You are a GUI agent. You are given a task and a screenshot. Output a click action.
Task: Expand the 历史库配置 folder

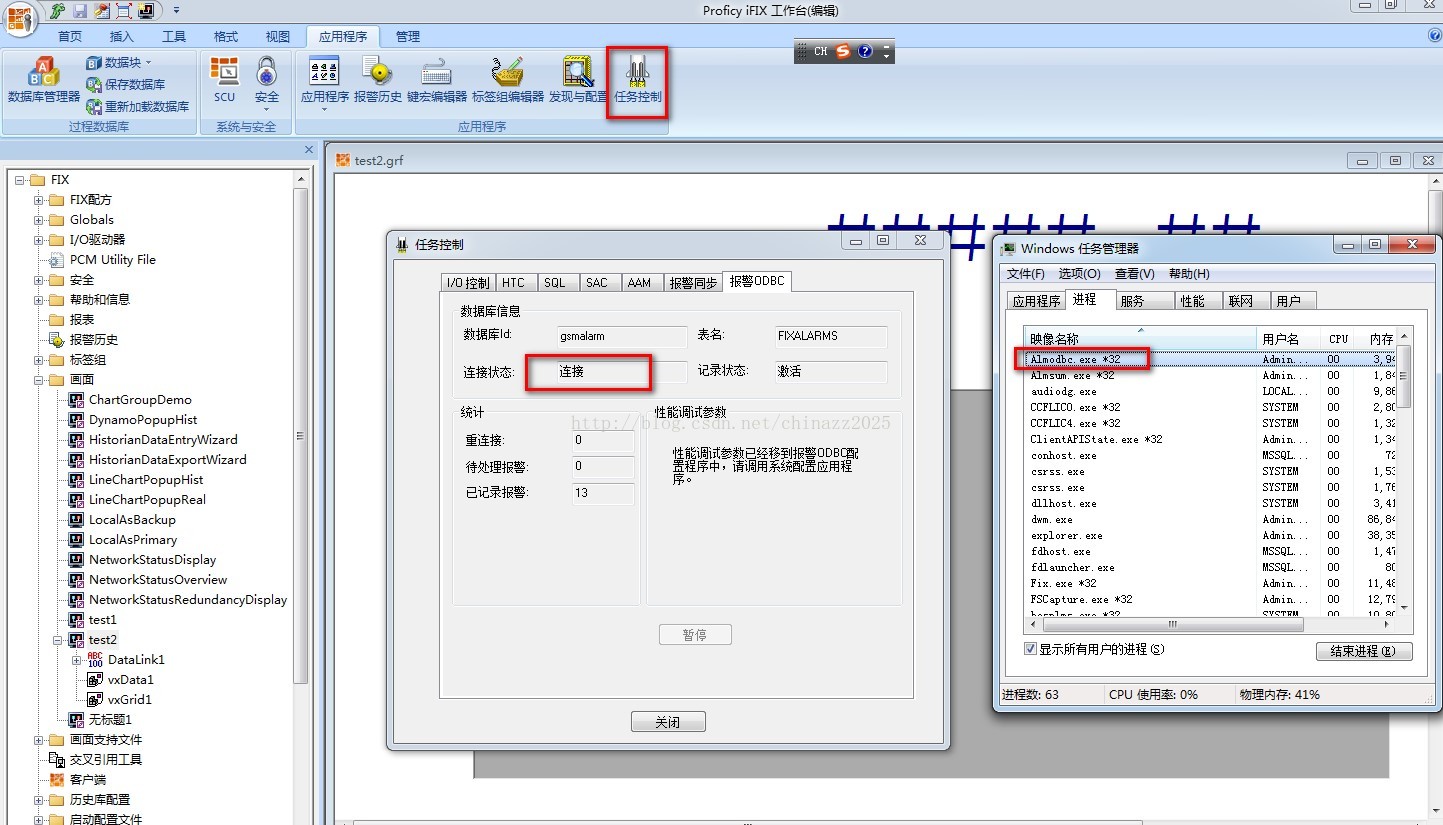coord(39,800)
